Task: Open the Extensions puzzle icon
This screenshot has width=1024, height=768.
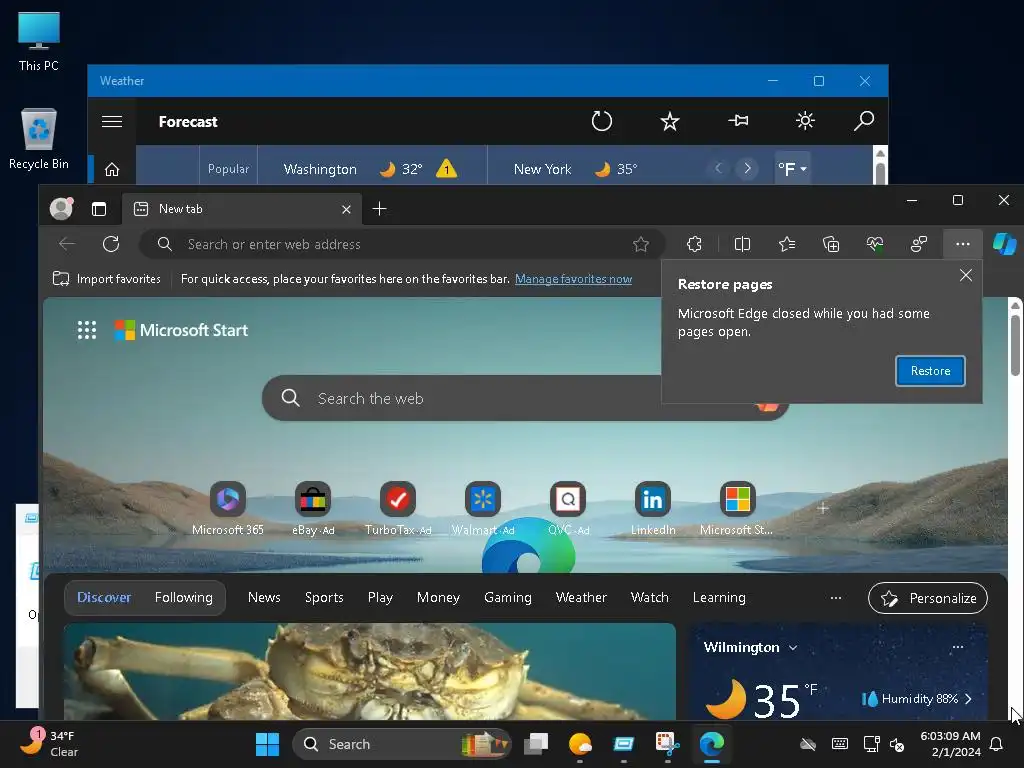Action: click(694, 244)
